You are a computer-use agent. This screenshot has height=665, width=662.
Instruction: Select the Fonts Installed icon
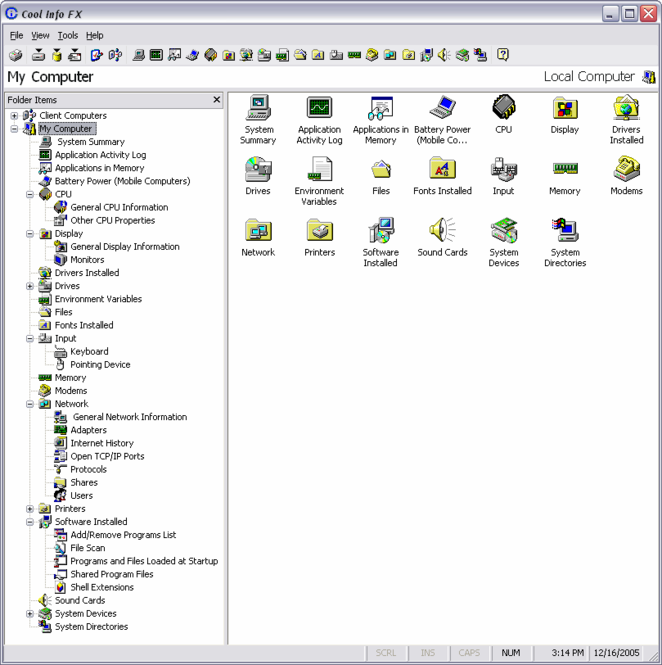pyautogui.click(x=442, y=170)
